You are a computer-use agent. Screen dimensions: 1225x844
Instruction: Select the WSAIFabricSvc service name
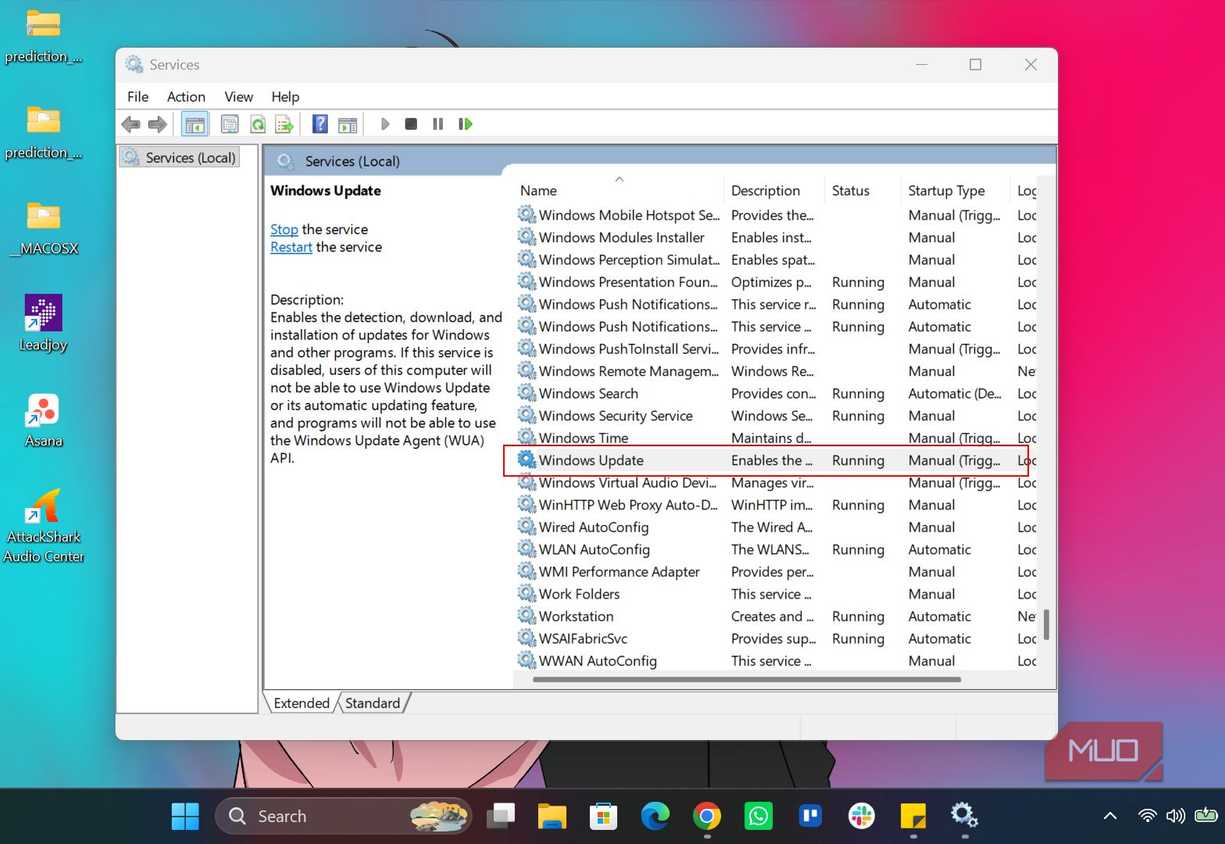click(x=583, y=638)
